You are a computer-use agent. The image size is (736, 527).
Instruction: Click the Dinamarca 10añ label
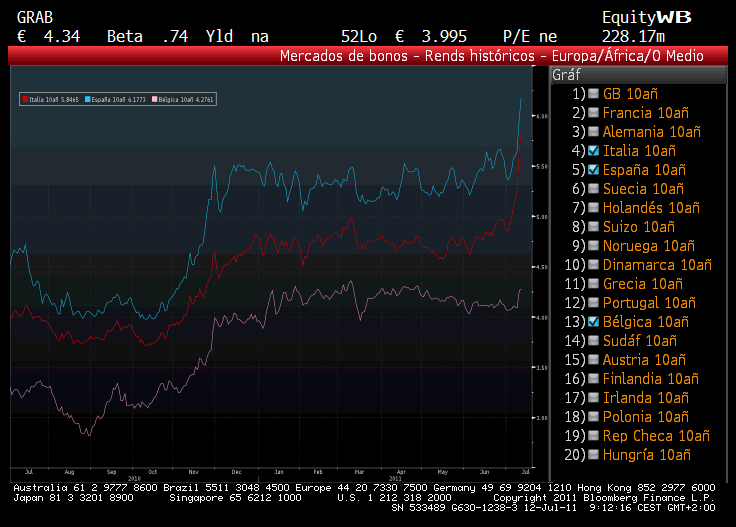[657, 265]
